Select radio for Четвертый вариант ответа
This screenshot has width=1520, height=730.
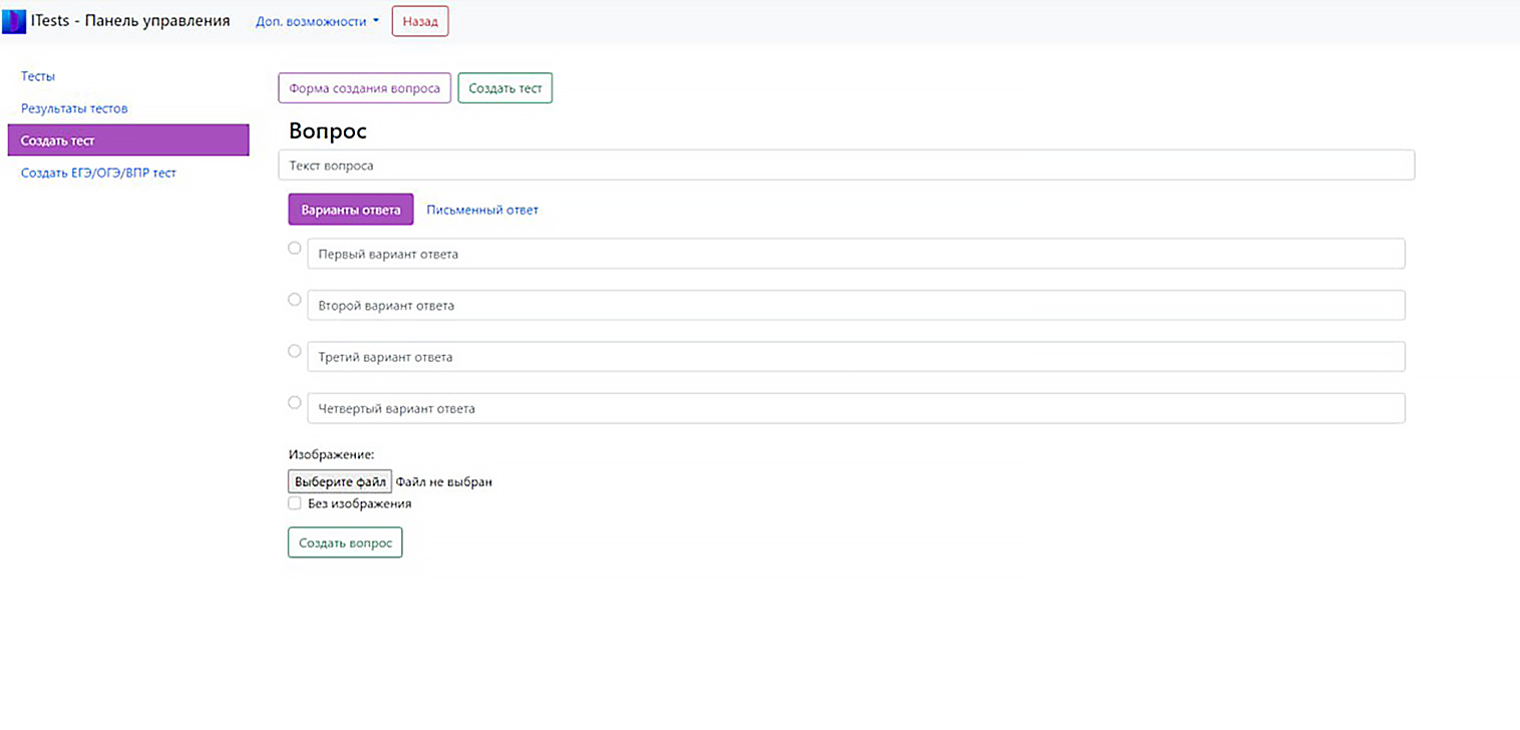click(x=294, y=403)
